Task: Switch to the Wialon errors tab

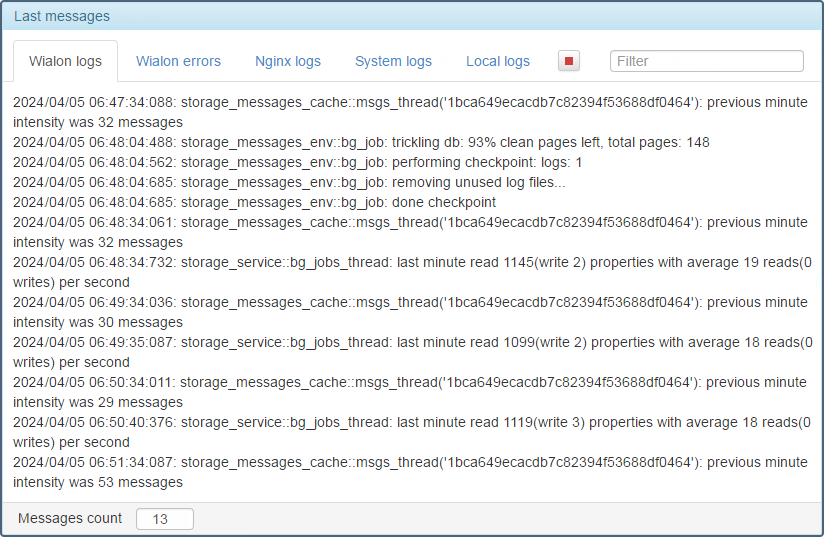Action: (178, 61)
